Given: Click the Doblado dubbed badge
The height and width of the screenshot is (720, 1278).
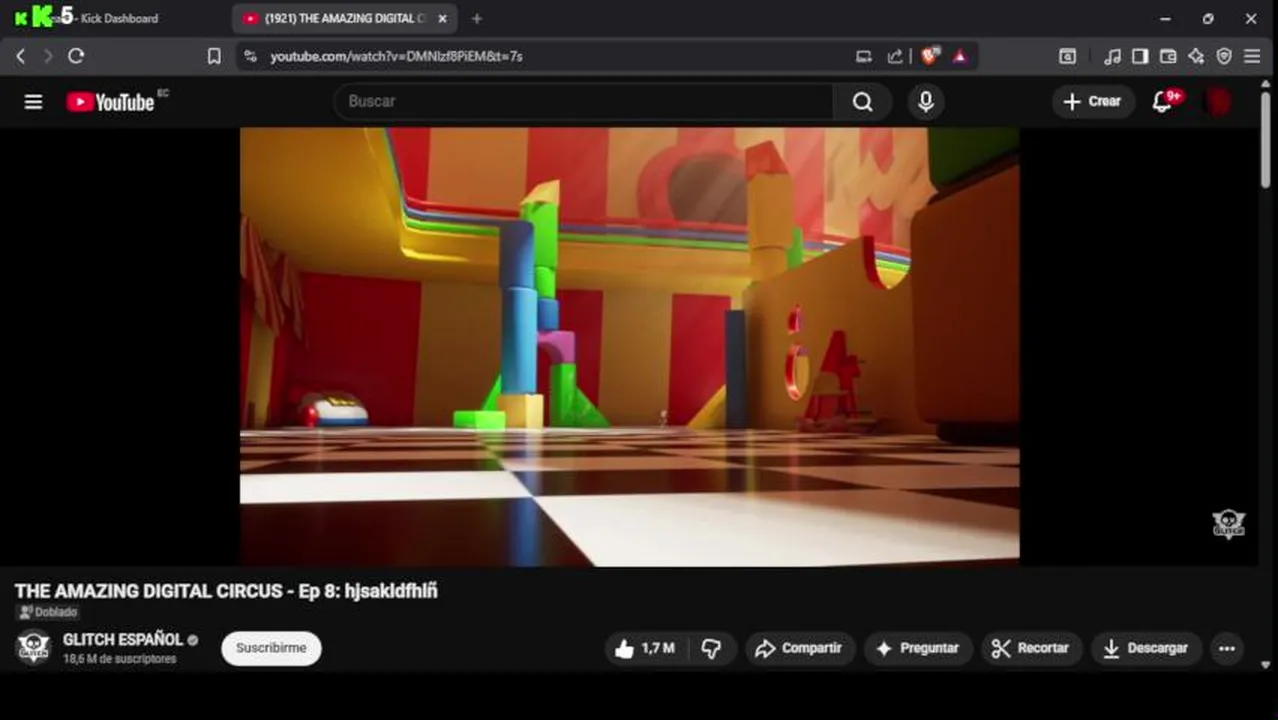Looking at the screenshot, I should coord(48,612).
